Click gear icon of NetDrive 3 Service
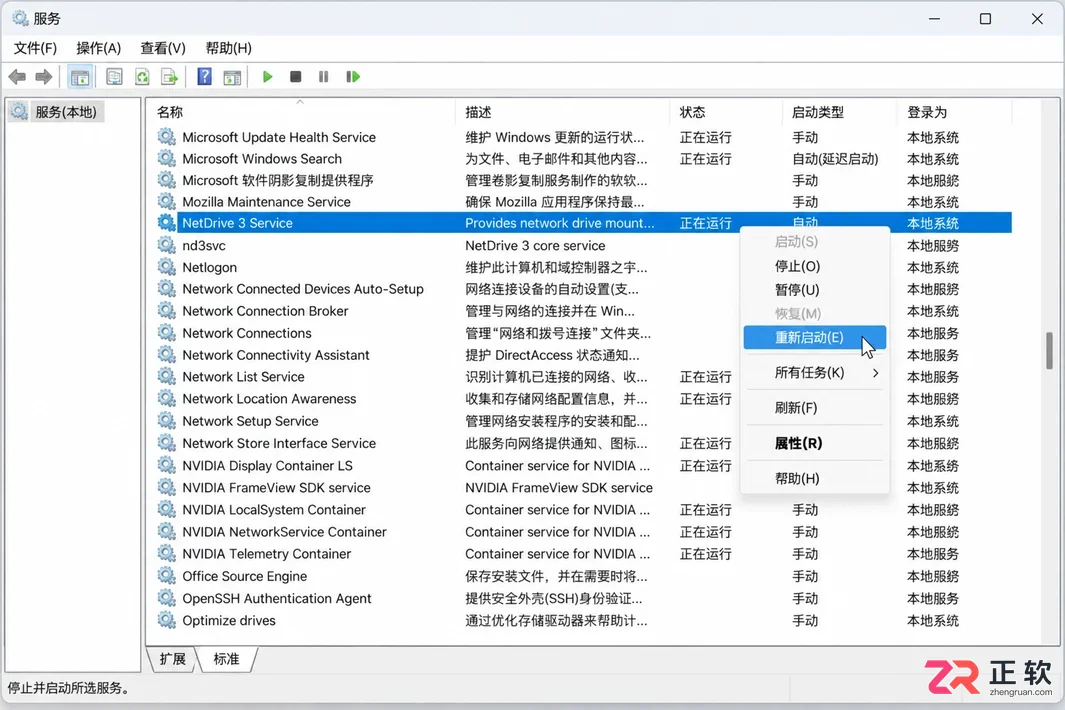 (166, 222)
